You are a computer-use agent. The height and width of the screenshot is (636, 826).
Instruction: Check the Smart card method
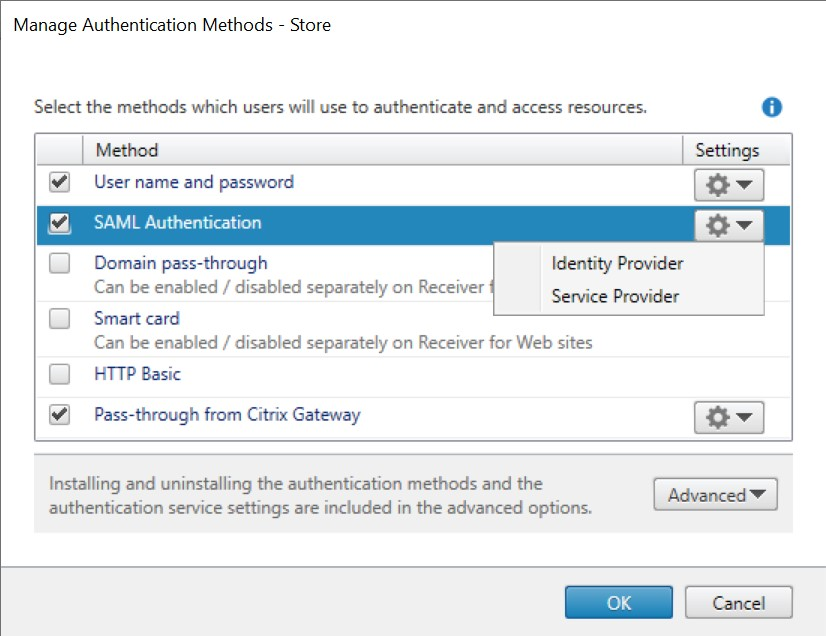(x=58, y=319)
